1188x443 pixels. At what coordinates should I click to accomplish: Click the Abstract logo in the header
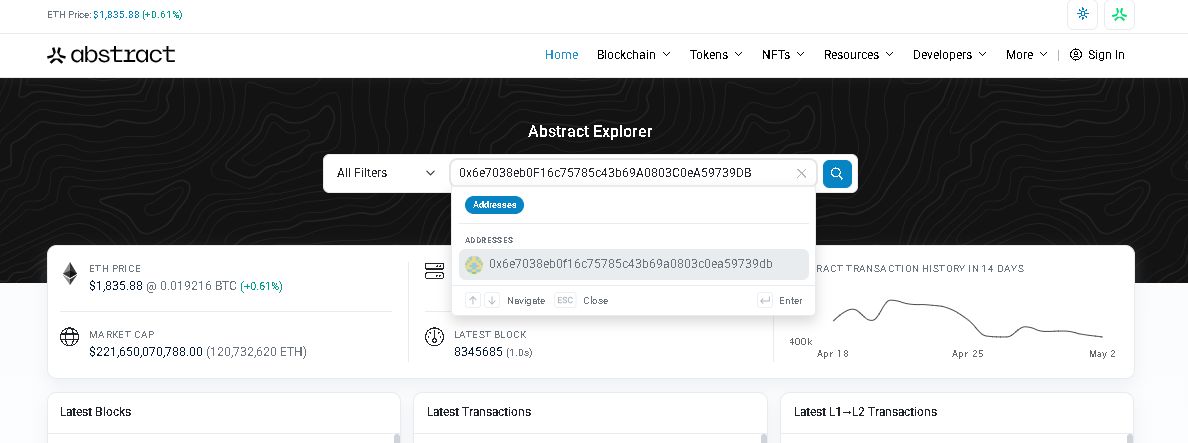[111, 55]
